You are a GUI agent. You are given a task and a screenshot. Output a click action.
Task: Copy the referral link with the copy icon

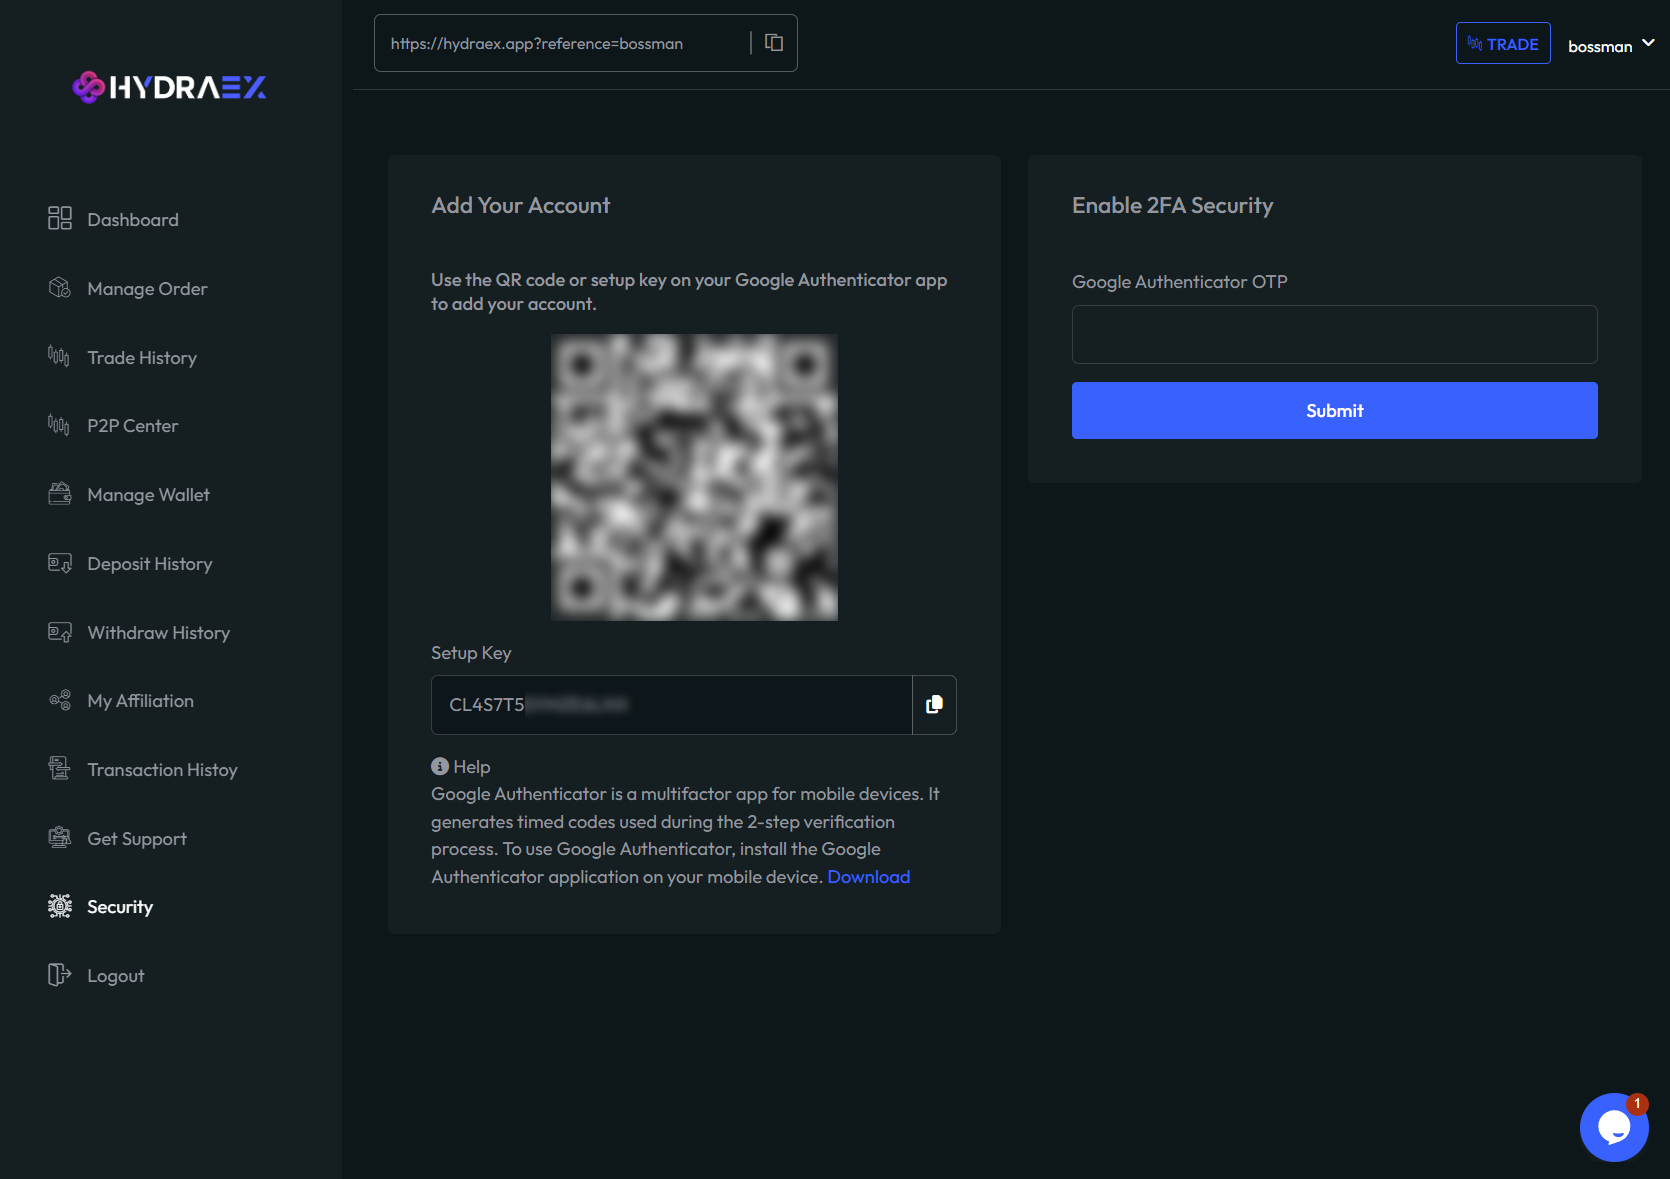tap(774, 42)
